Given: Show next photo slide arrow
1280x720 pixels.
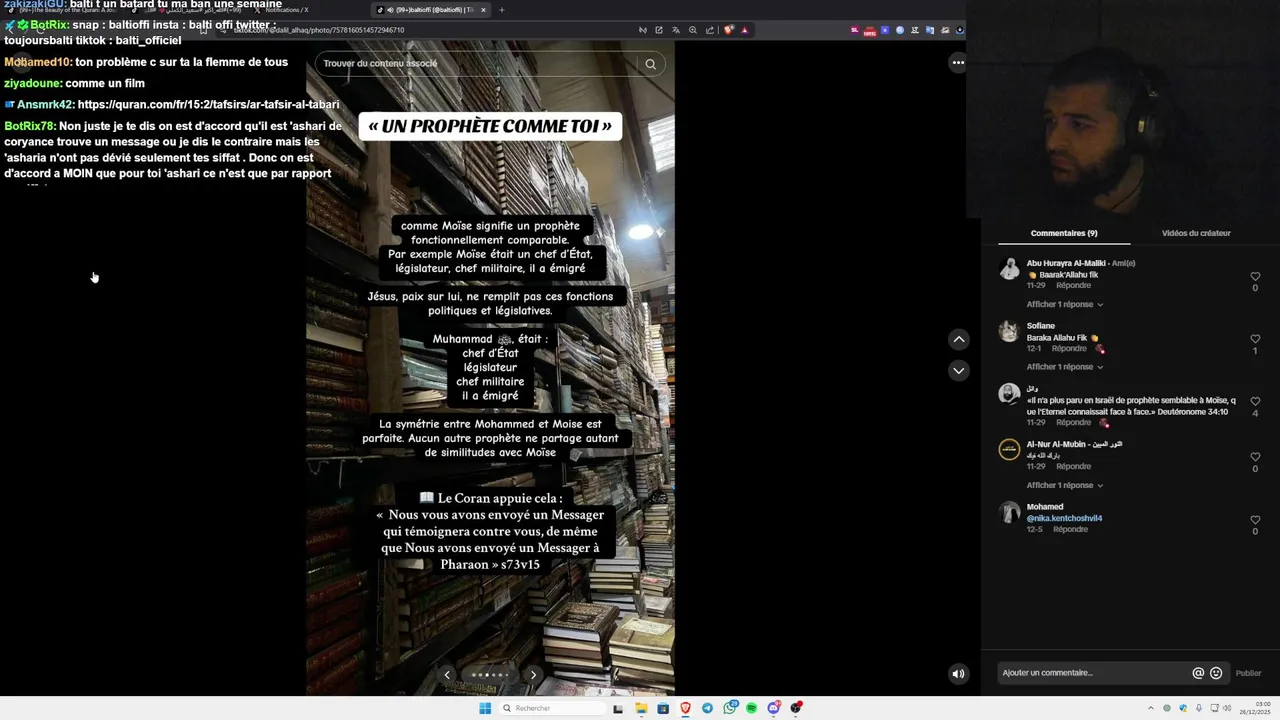Looking at the screenshot, I should (533, 674).
